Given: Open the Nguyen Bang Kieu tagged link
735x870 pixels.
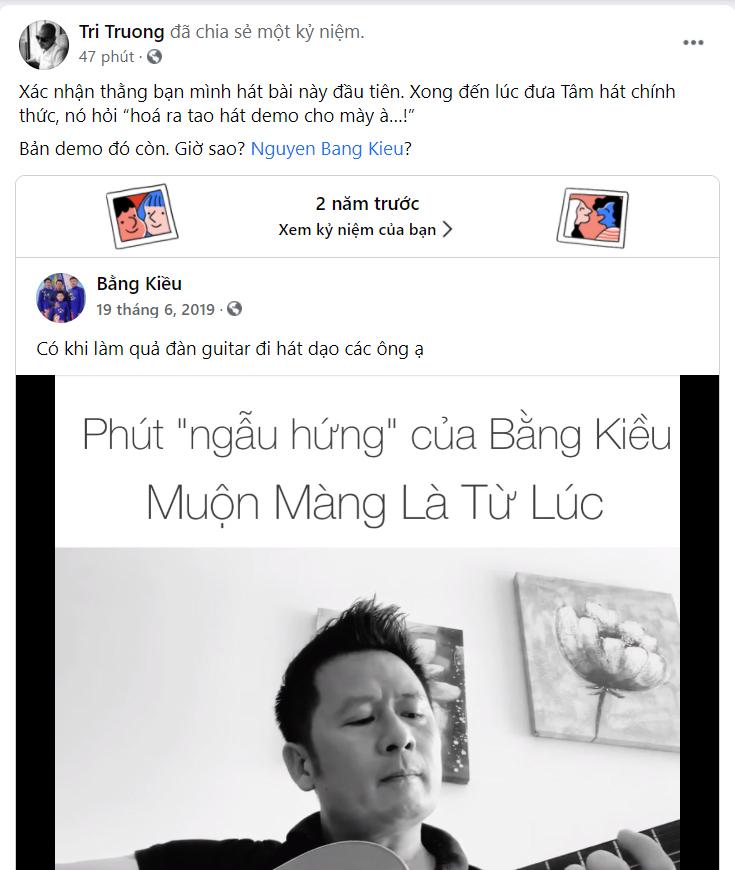Looking at the screenshot, I should coord(327,149).
